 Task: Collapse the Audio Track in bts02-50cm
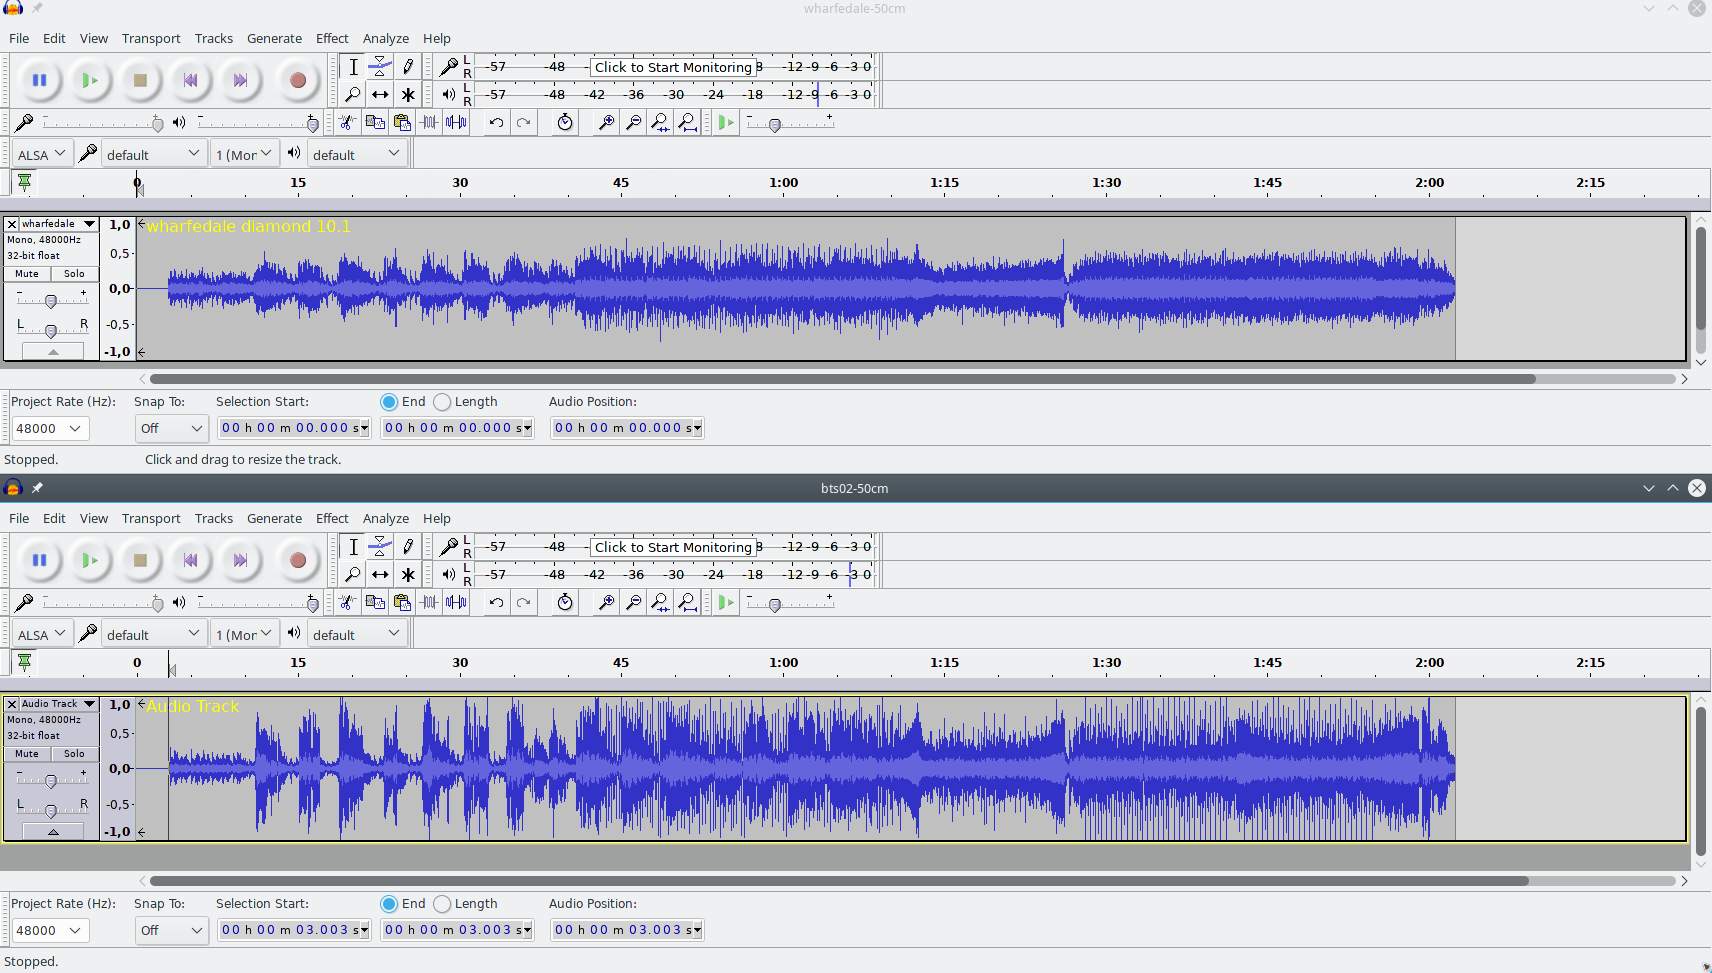(53, 831)
